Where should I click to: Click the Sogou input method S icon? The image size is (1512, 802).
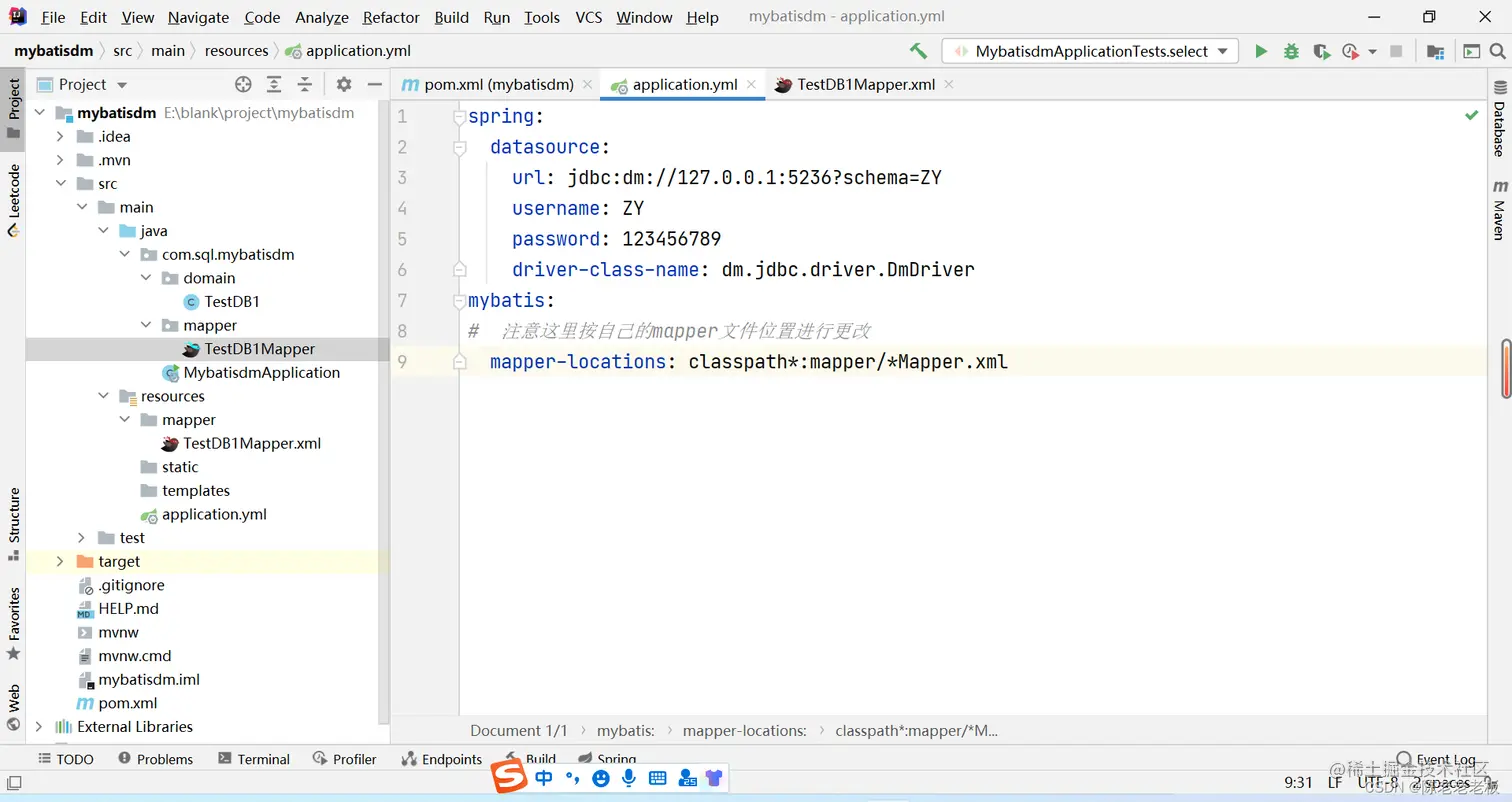[x=510, y=777]
